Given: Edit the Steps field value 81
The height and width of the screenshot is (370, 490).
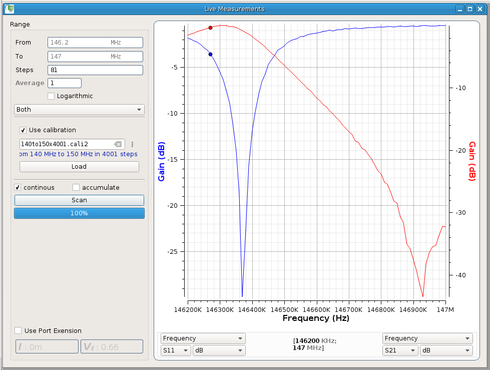Looking at the screenshot, I should click(95, 70).
